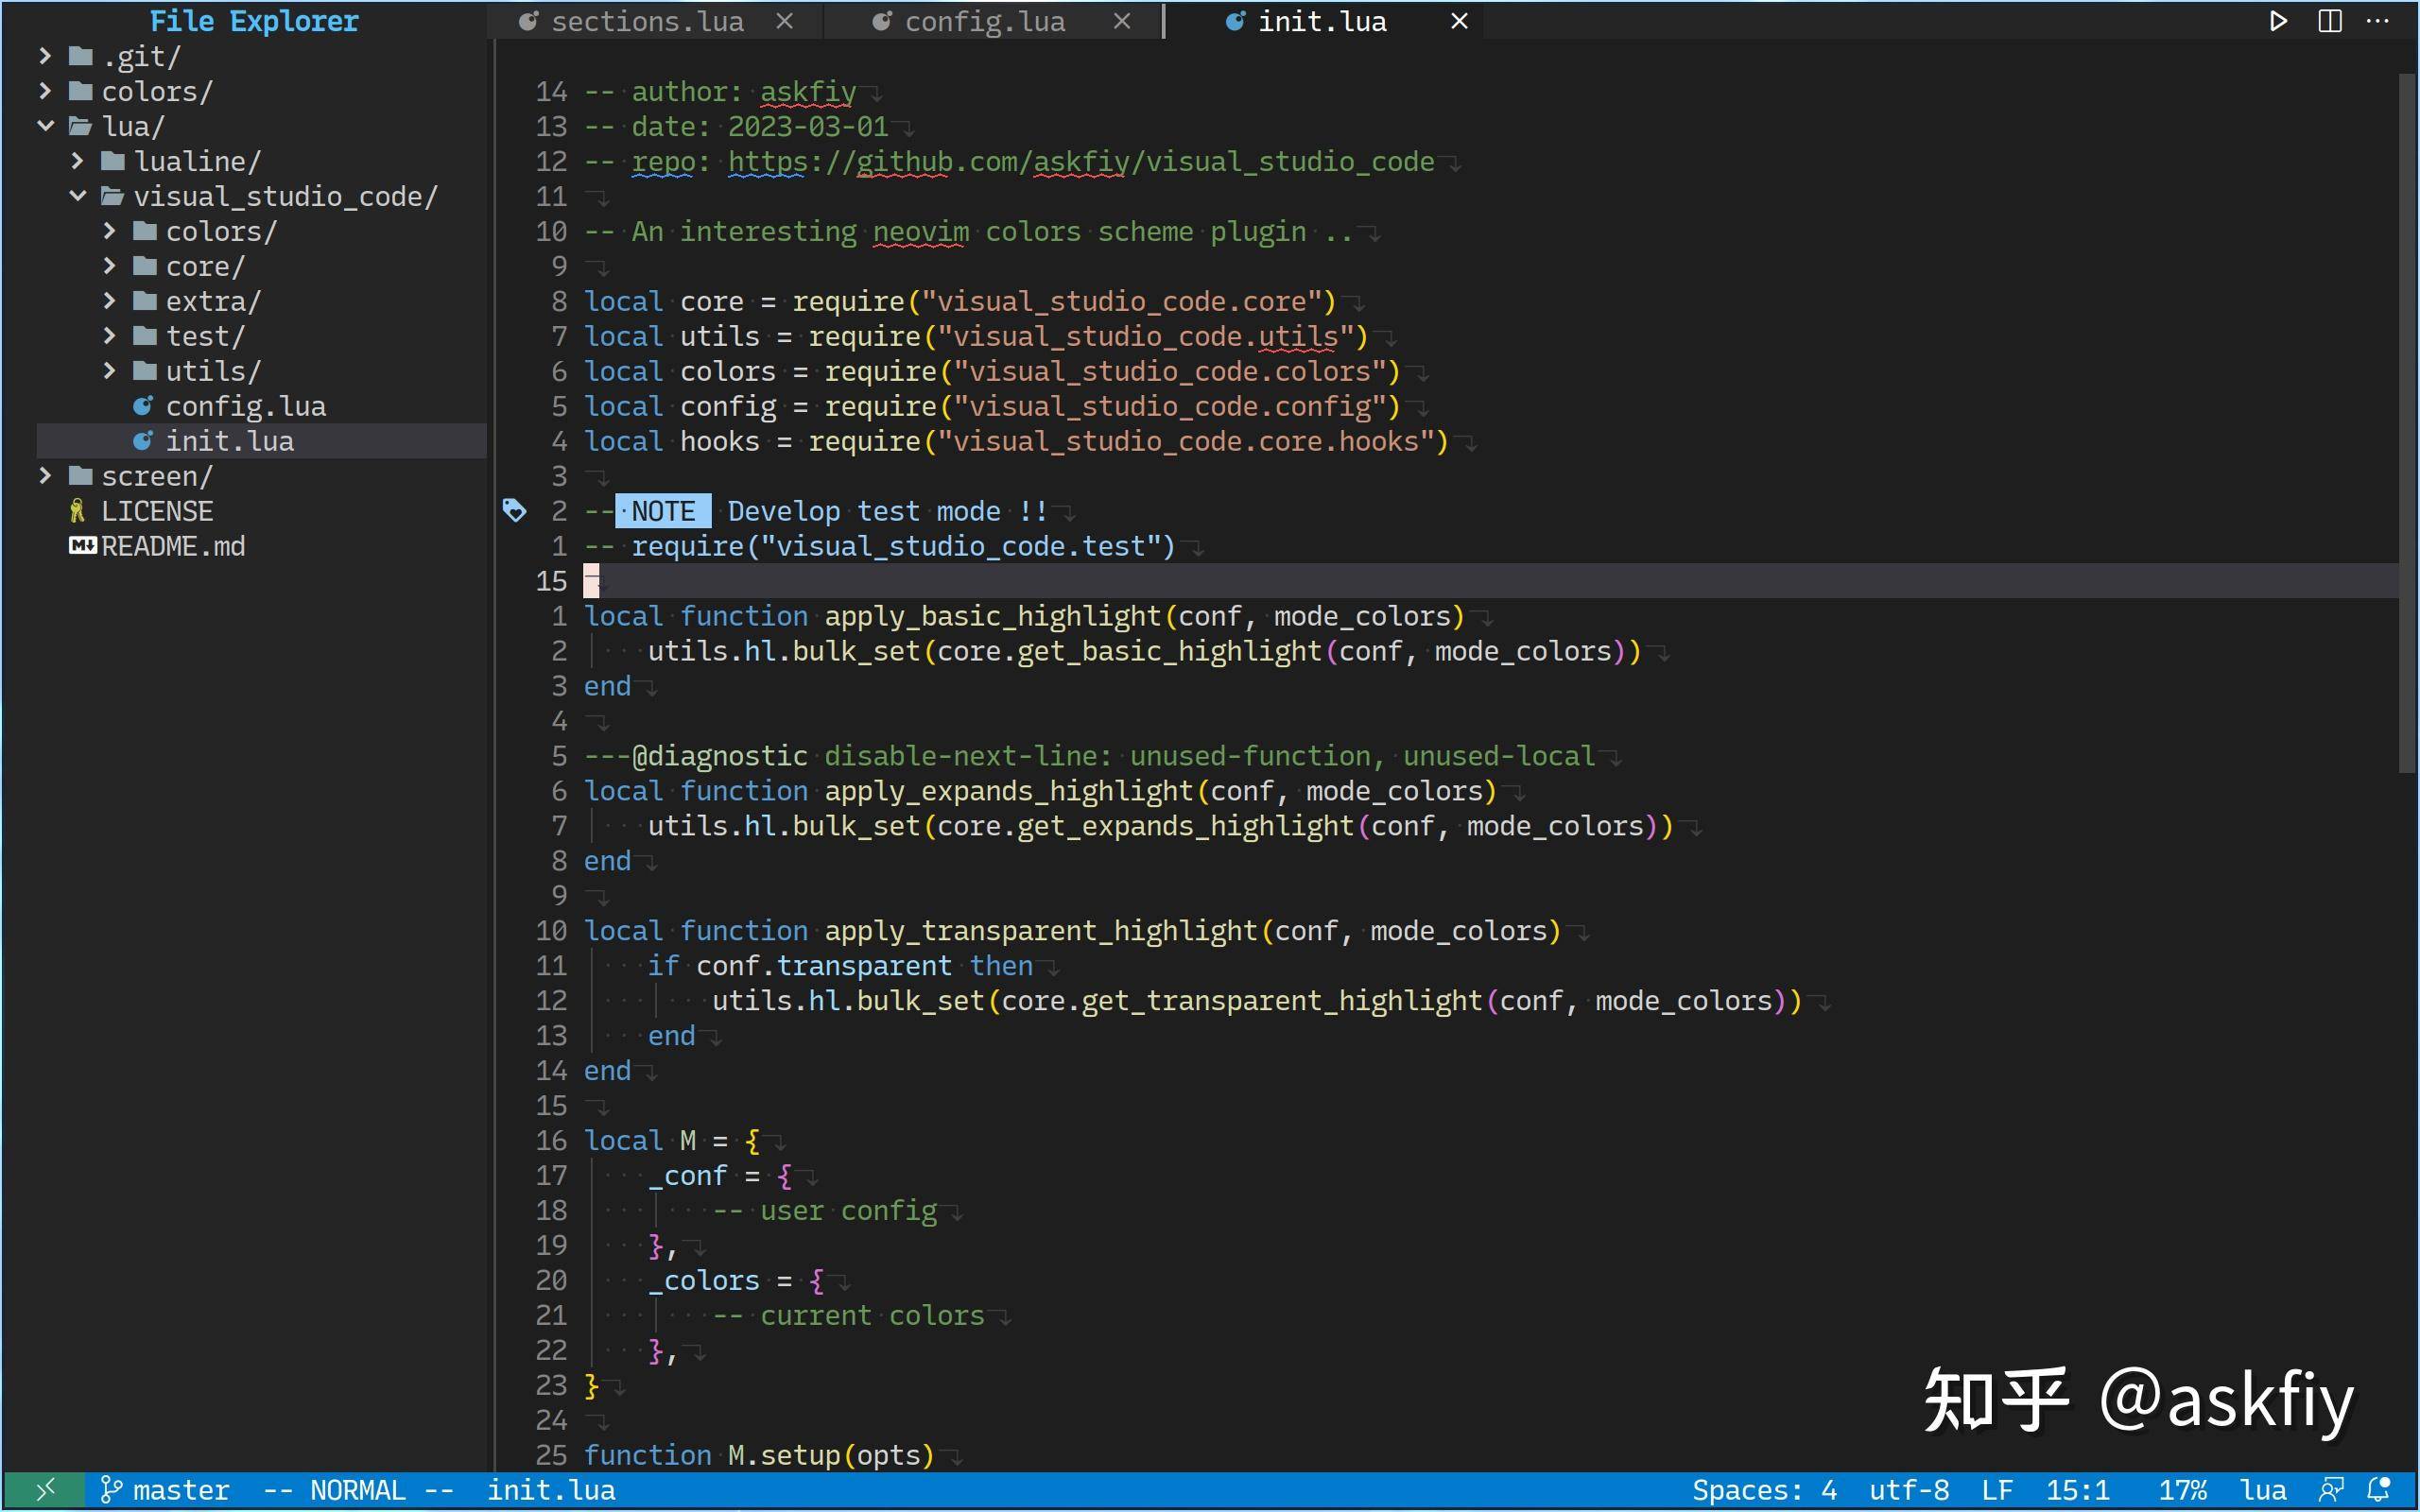Click the README markdown file icon
2420x1512 pixels.
[x=82, y=546]
